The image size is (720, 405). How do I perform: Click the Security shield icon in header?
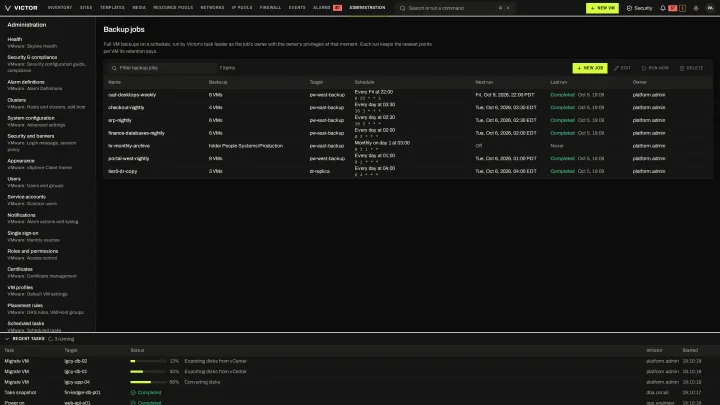(x=629, y=8)
